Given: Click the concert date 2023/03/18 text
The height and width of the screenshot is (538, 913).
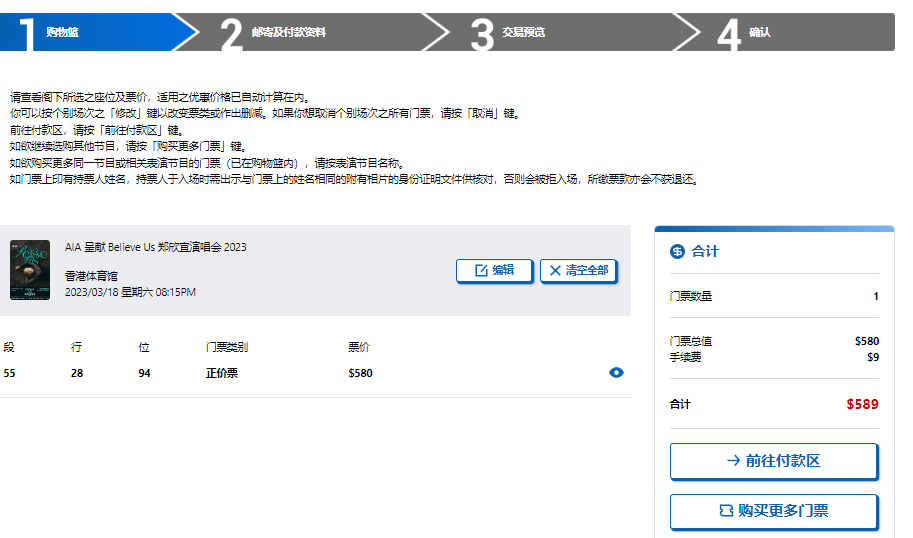Looking at the screenshot, I should click(130, 292).
